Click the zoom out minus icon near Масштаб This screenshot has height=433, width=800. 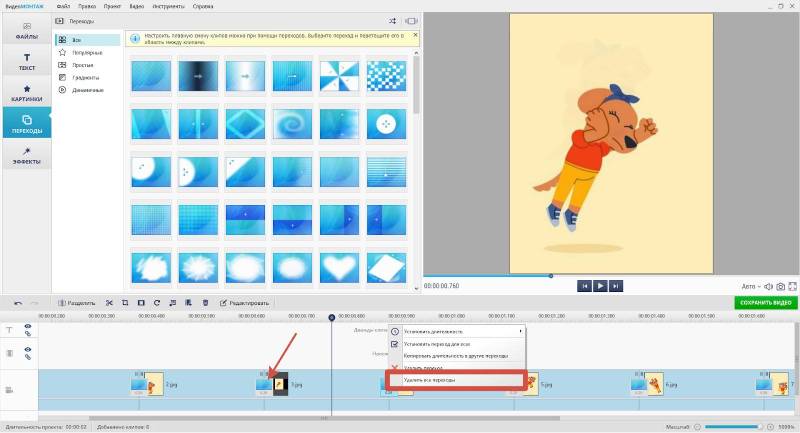pos(697,427)
